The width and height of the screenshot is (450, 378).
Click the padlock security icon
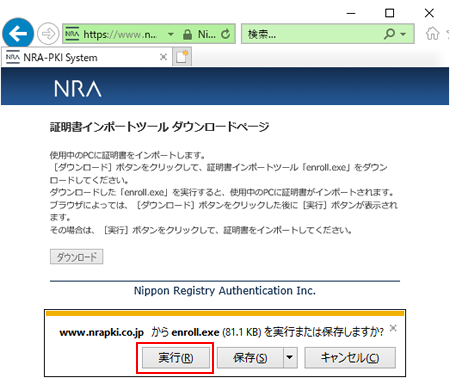click(188, 34)
